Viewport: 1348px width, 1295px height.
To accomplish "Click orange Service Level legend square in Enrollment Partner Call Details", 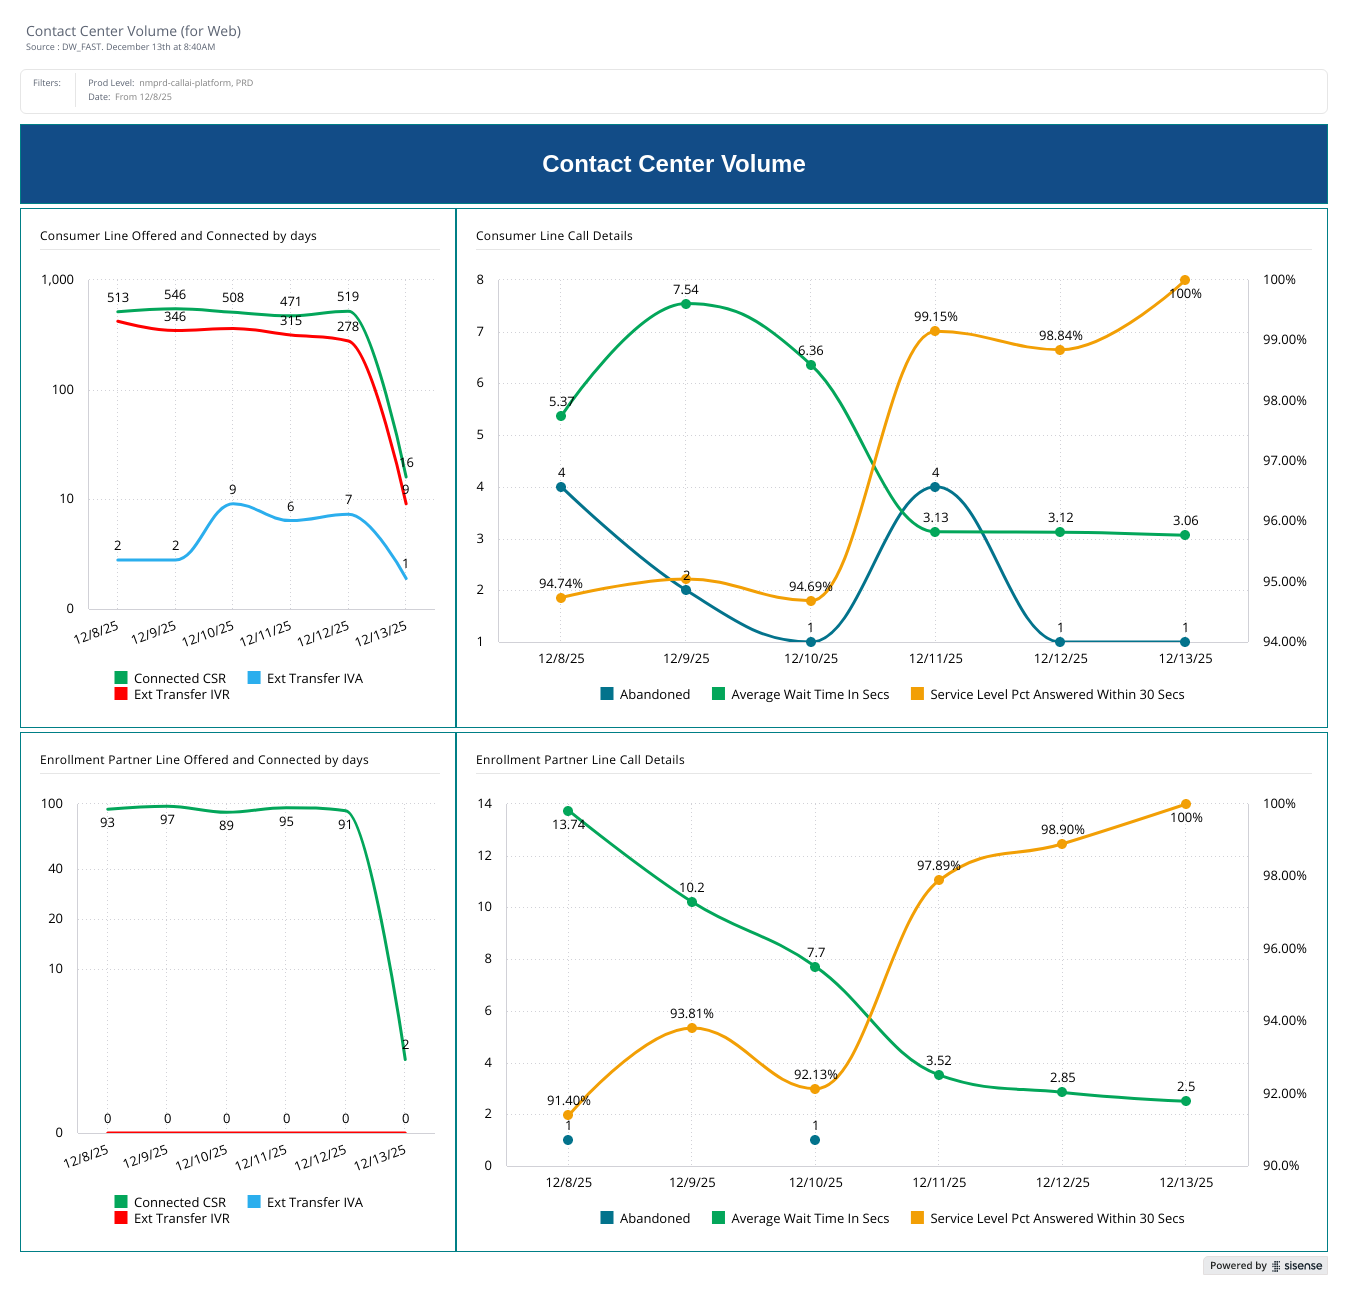I will point(917,1218).
